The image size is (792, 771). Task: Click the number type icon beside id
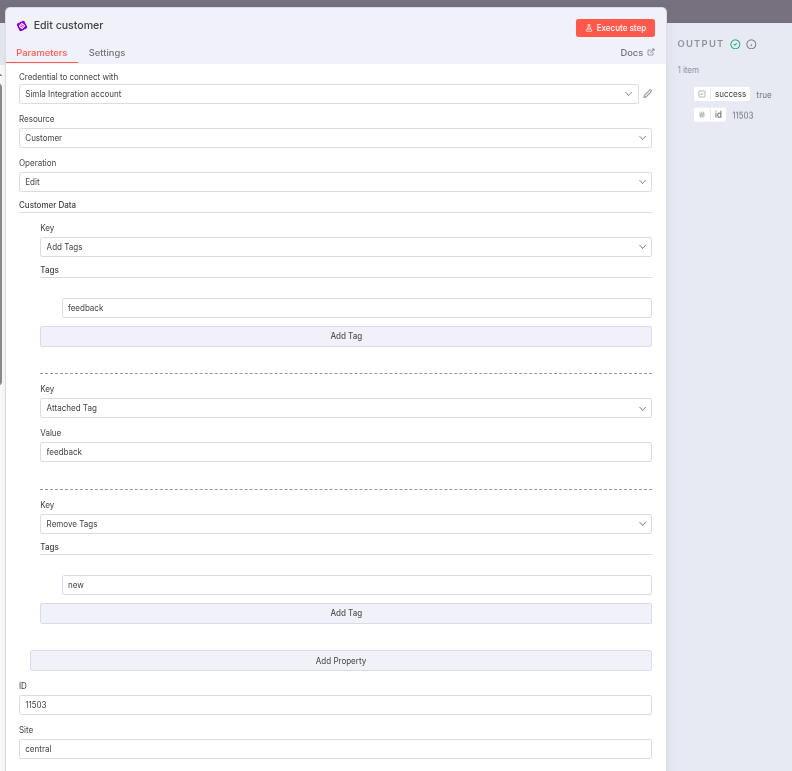pos(702,115)
